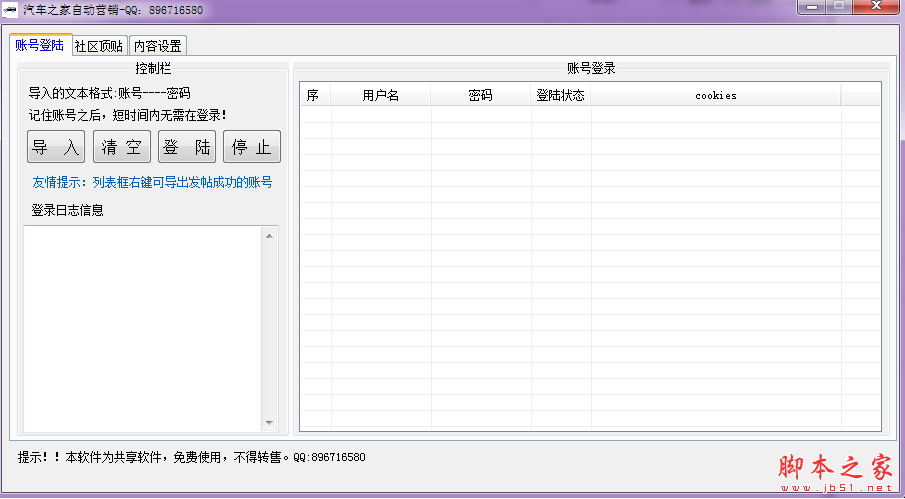
Task: Click the log box scroll up arrow
Action: click(269, 236)
